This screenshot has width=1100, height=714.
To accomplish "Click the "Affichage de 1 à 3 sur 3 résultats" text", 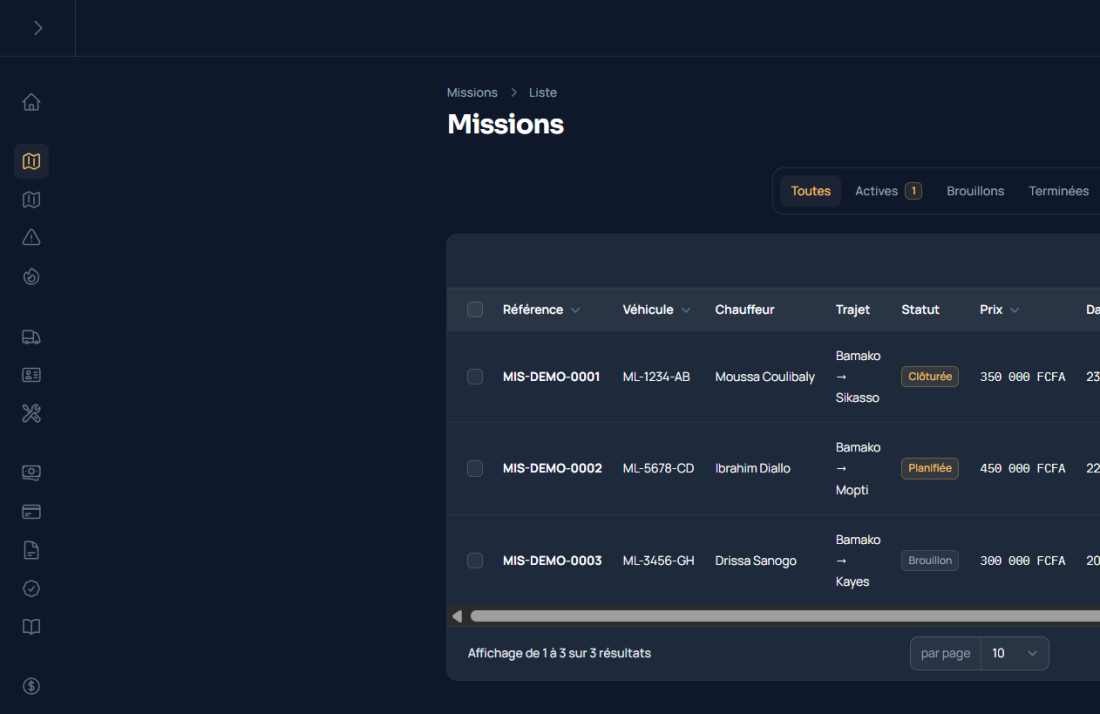I will click(559, 654).
